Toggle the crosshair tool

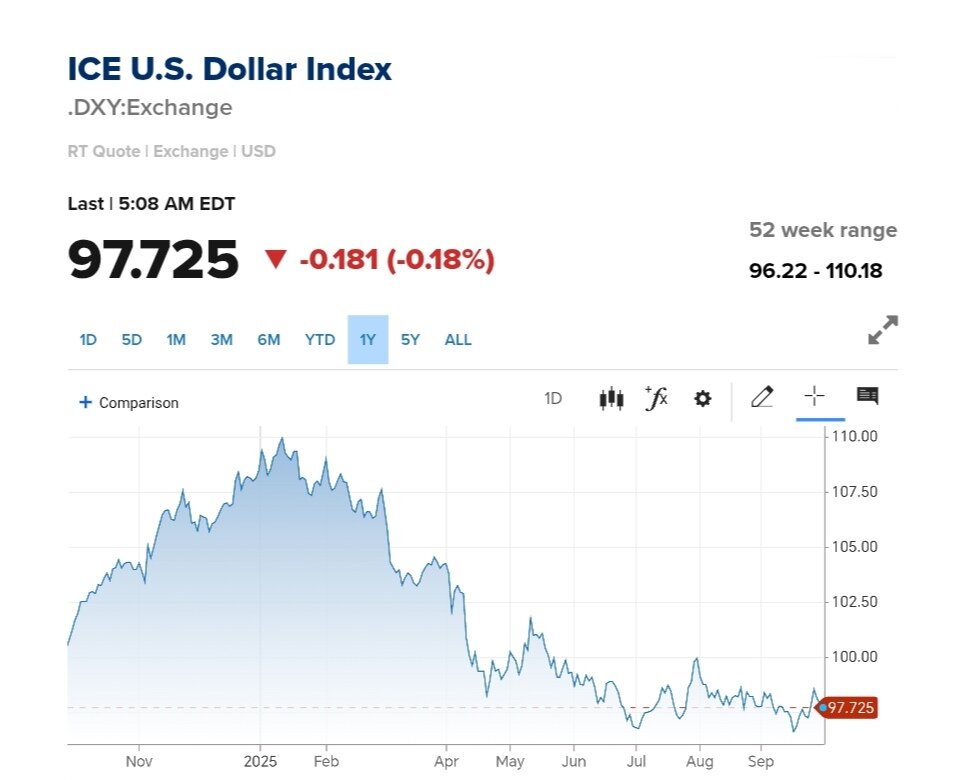pos(814,397)
